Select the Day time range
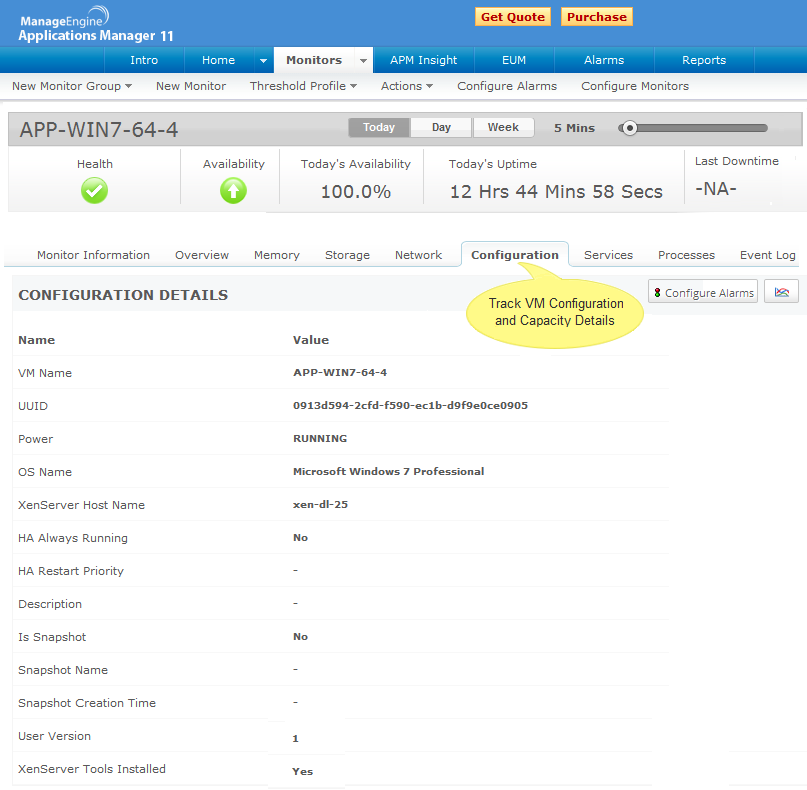The width and height of the screenshot is (807, 790). click(x=441, y=127)
